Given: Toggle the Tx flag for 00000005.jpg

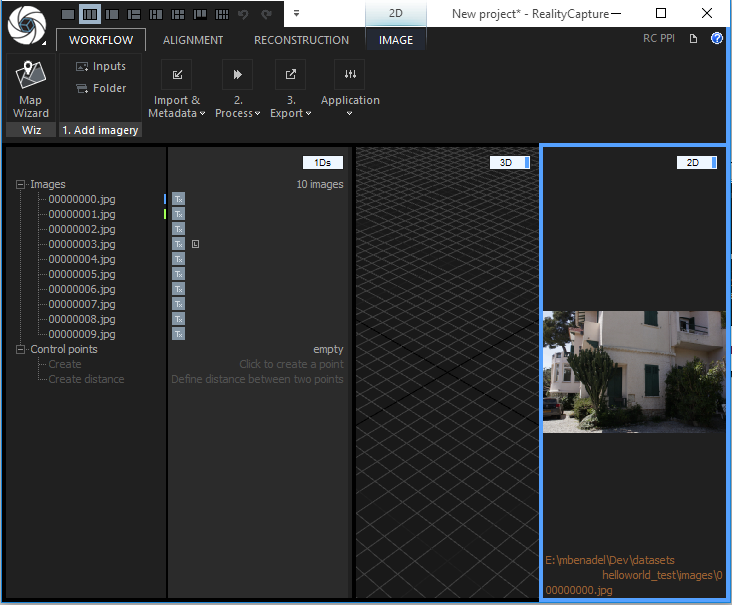Looking at the screenshot, I should 178,274.
